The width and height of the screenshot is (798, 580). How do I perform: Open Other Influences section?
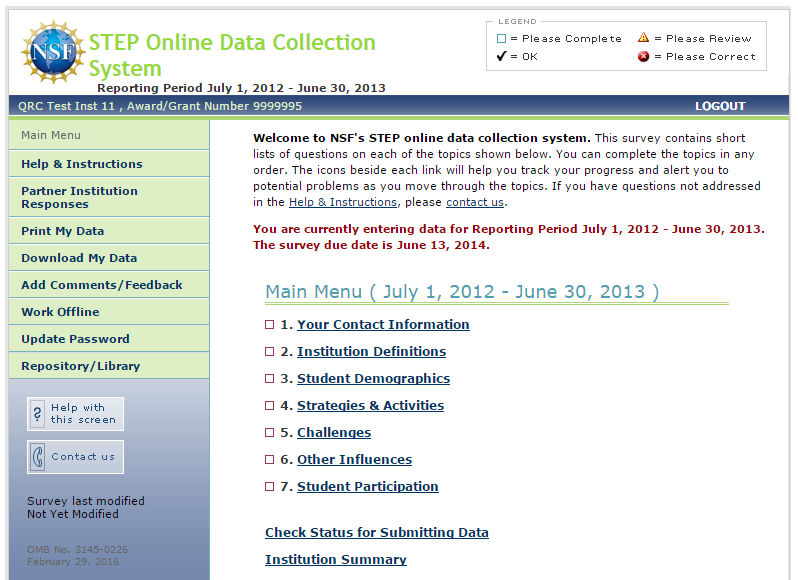point(354,459)
